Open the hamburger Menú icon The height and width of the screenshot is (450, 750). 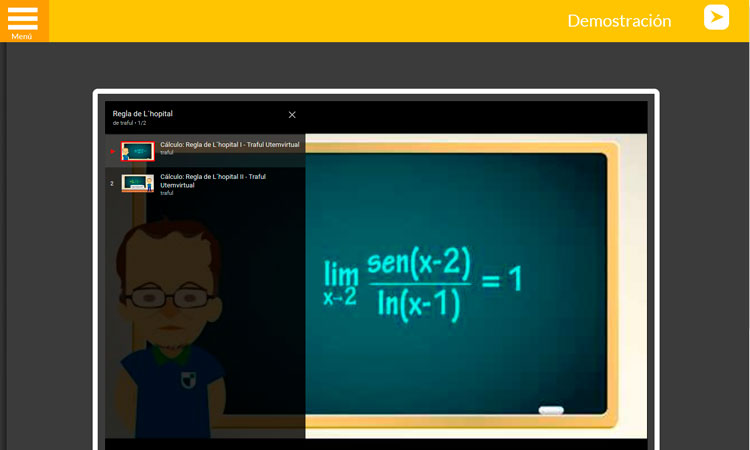click(22, 20)
